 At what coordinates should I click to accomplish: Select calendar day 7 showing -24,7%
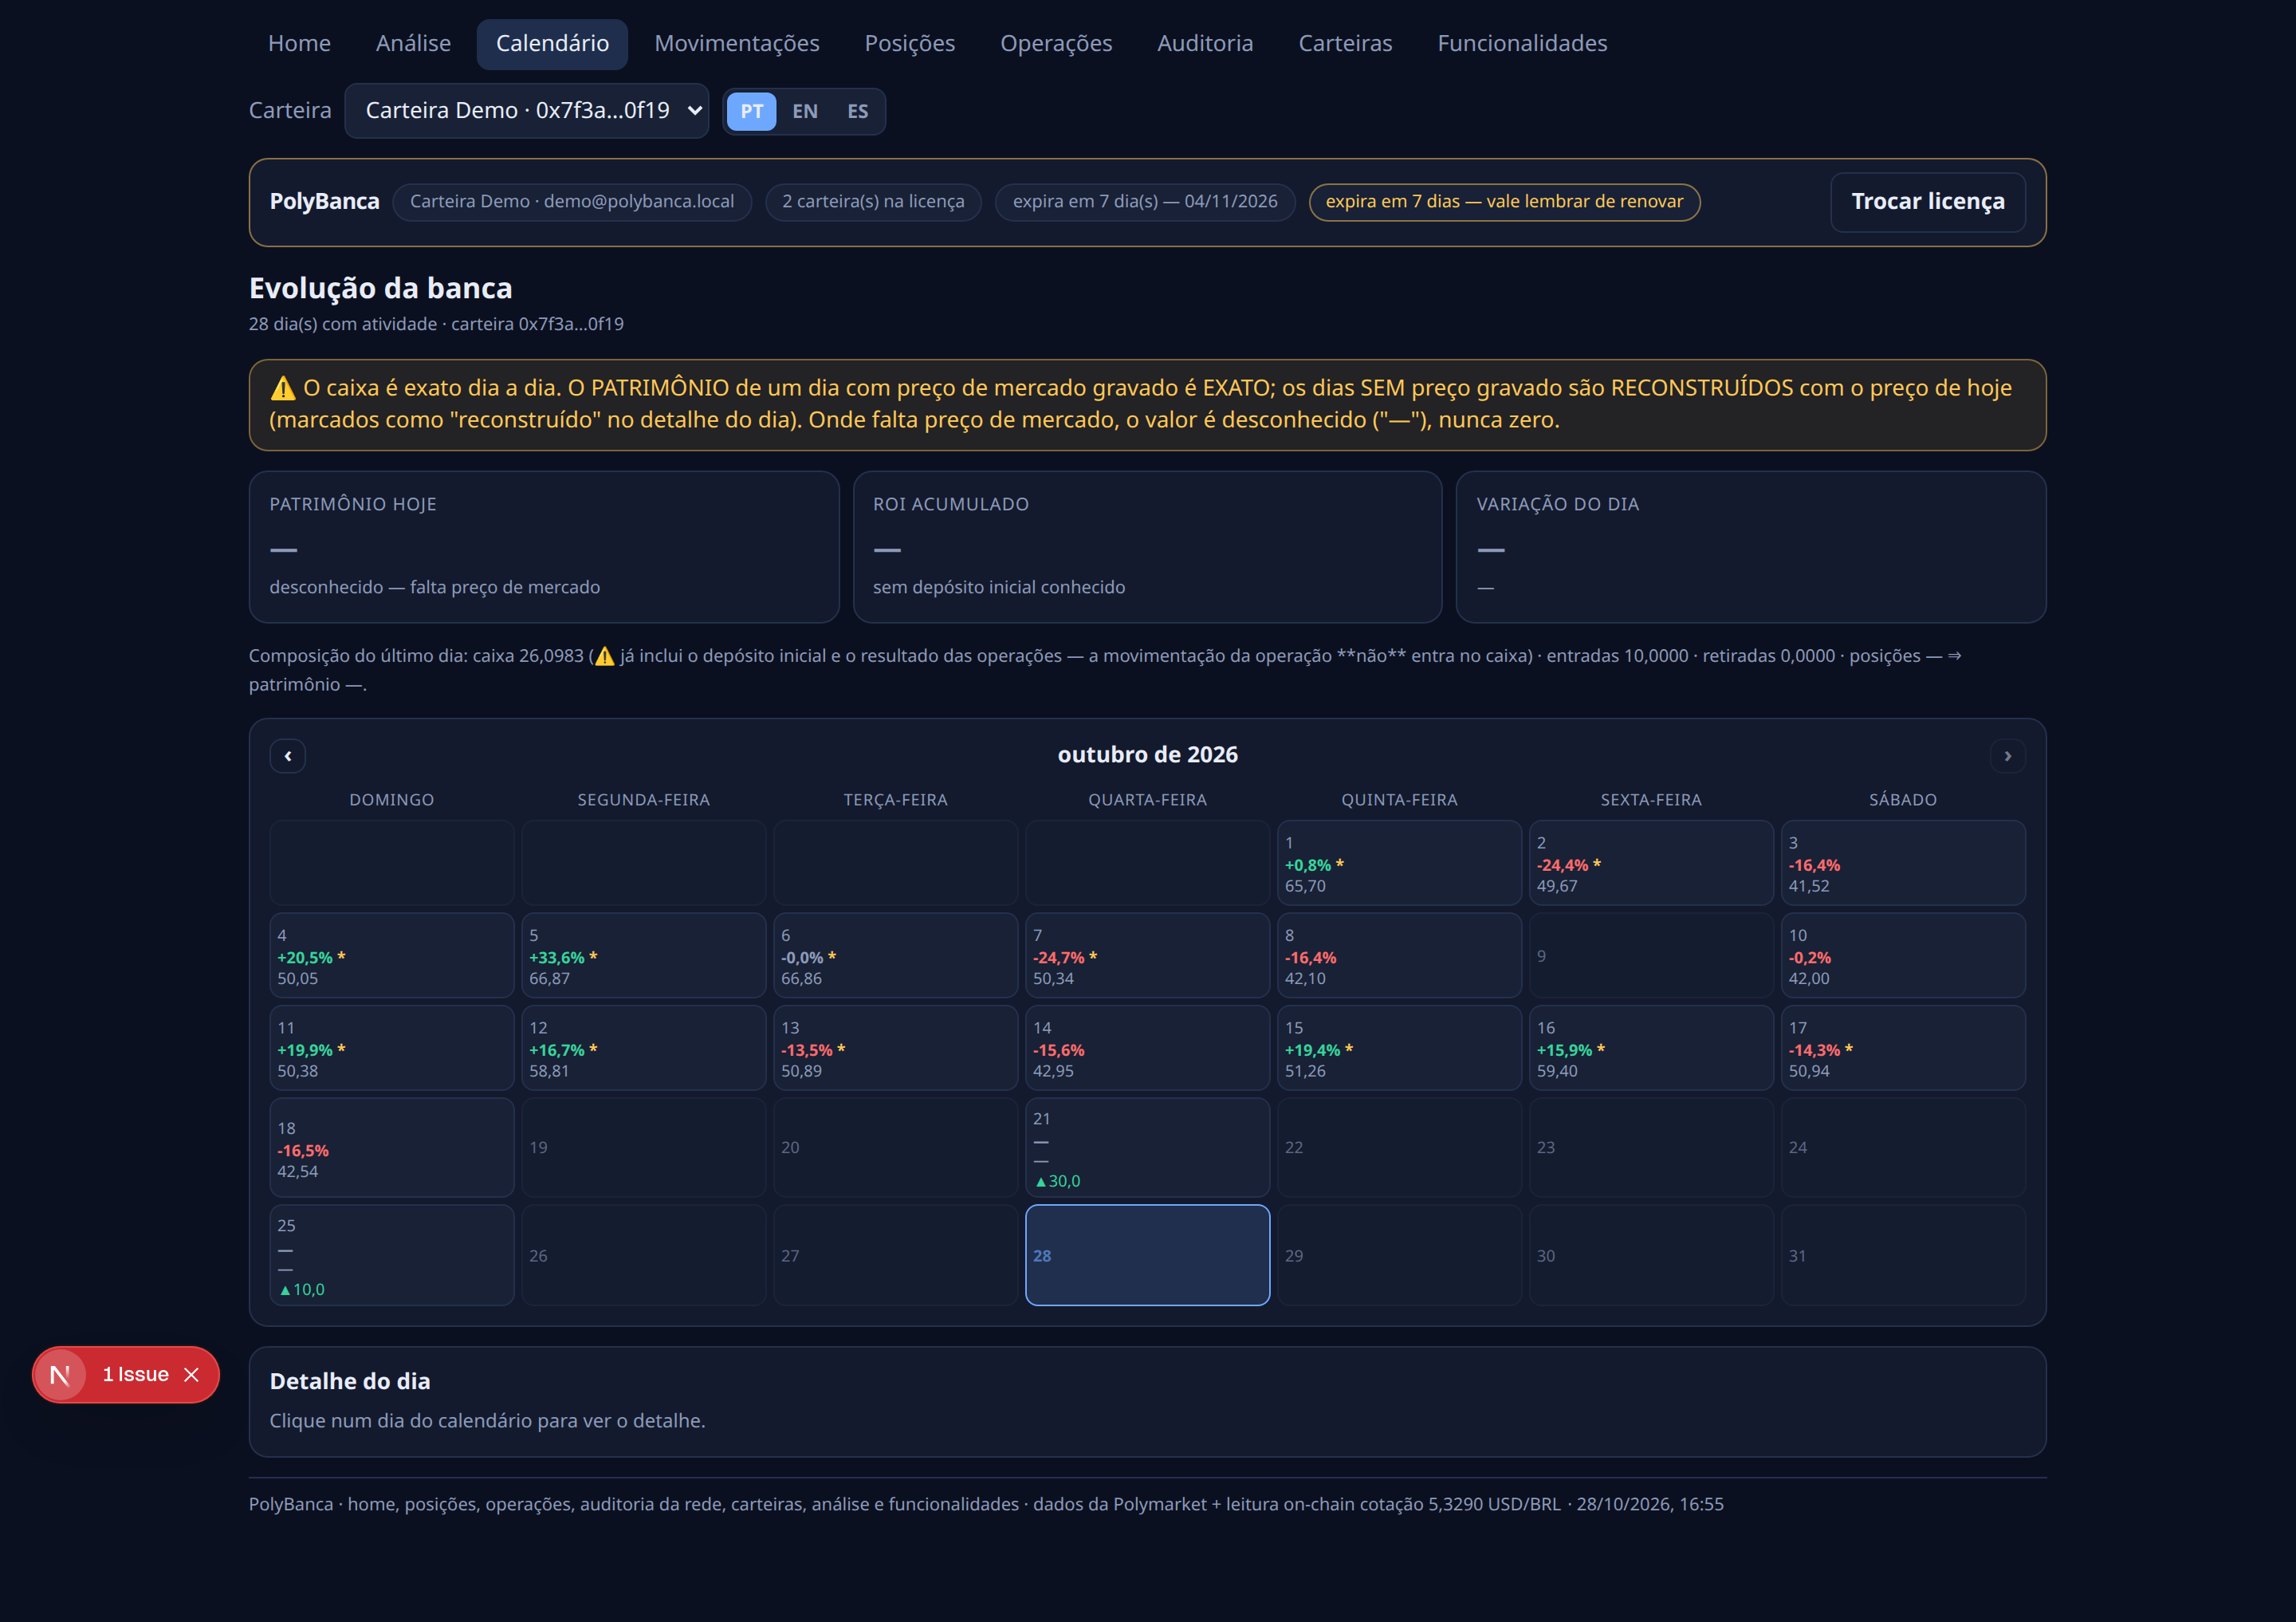[1147, 955]
